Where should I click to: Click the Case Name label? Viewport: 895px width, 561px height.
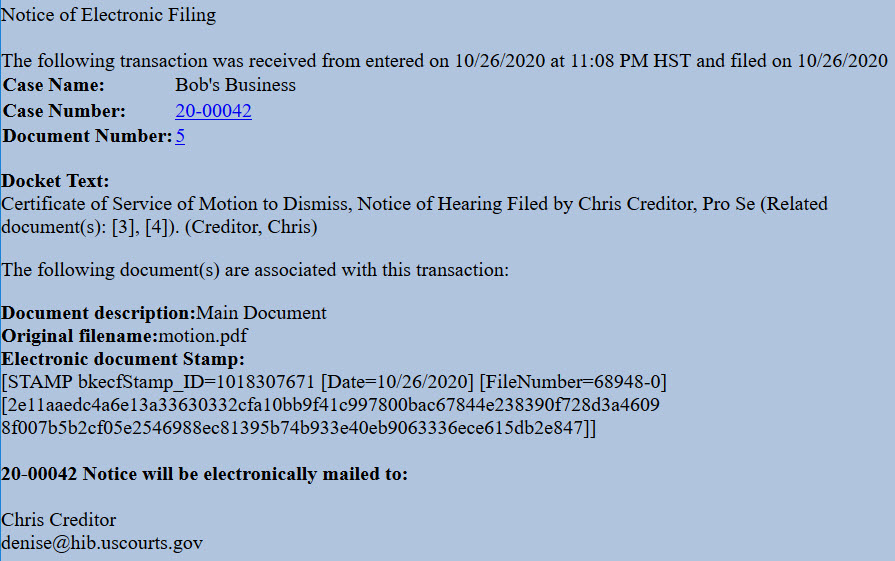tap(54, 85)
